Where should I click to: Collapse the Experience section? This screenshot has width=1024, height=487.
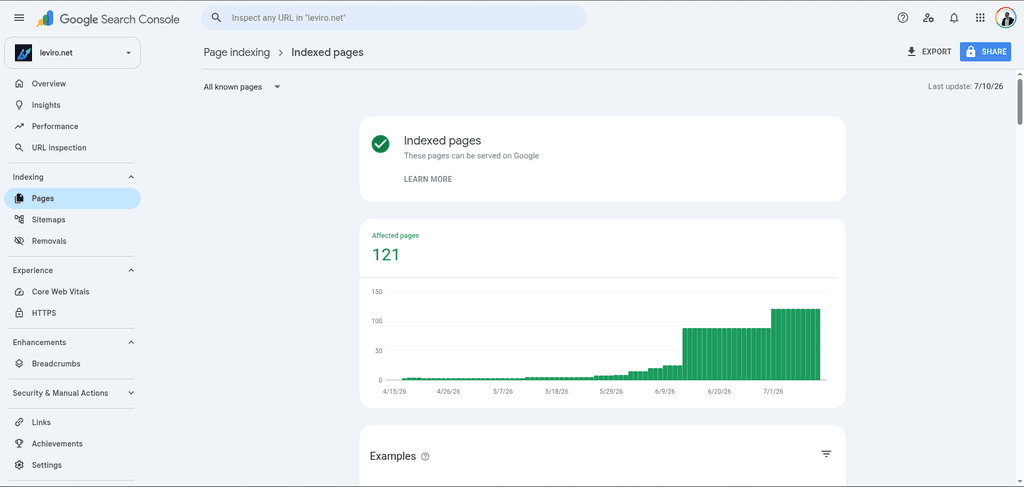pyautogui.click(x=131, y=270)
